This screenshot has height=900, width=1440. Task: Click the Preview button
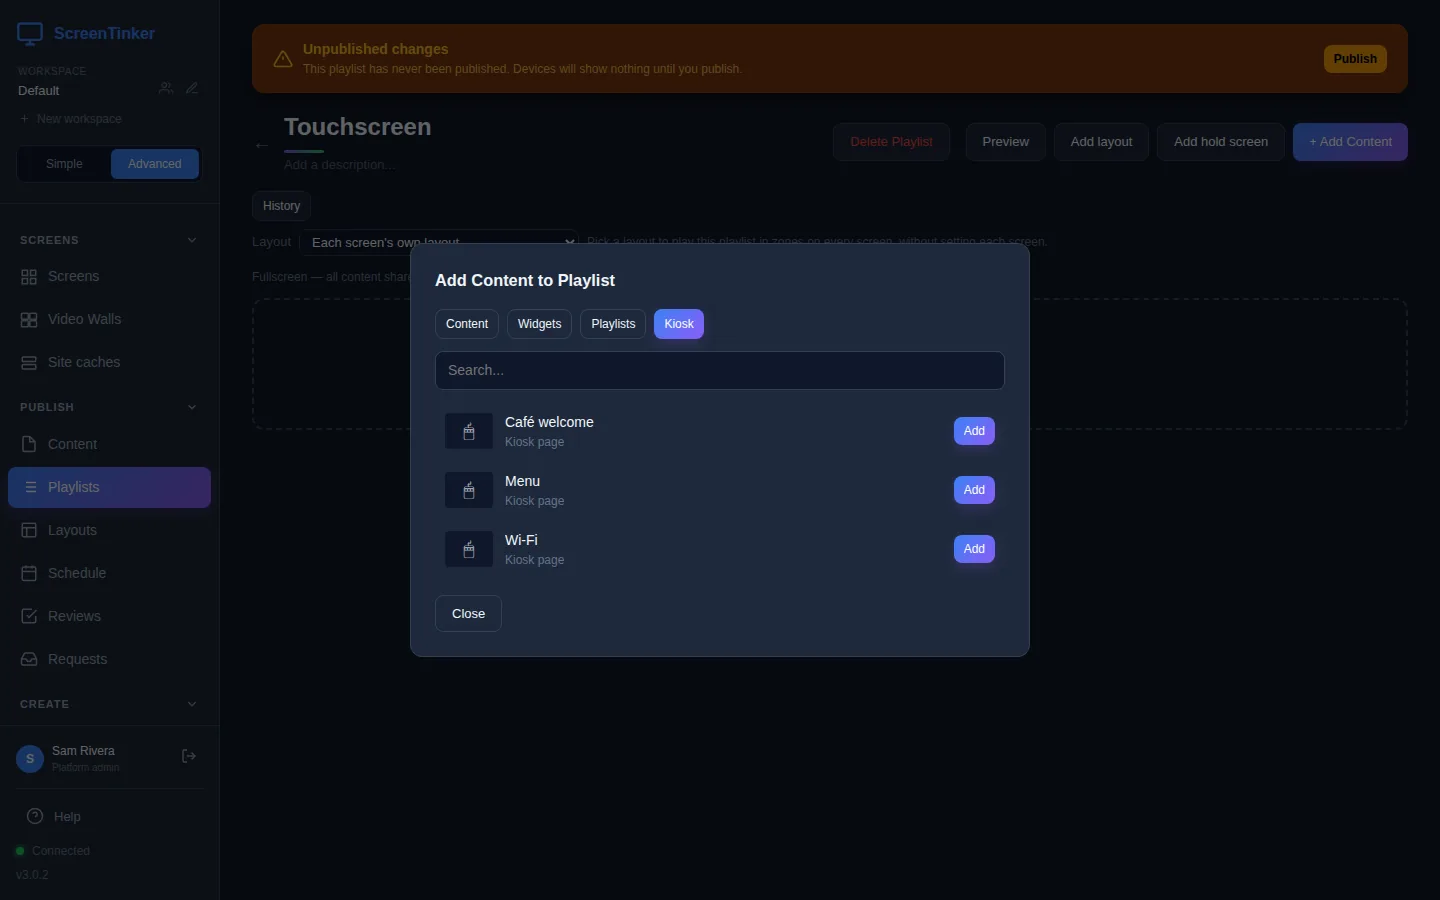[x=1005, y=142]
